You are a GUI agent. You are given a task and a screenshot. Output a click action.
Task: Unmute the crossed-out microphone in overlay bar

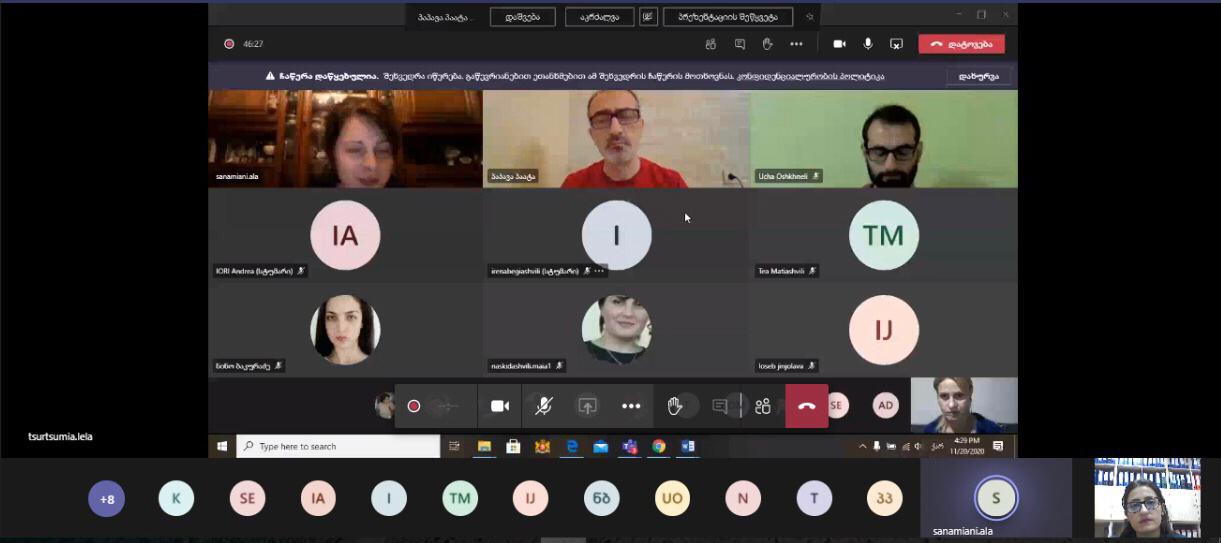[x=544, y=406]
